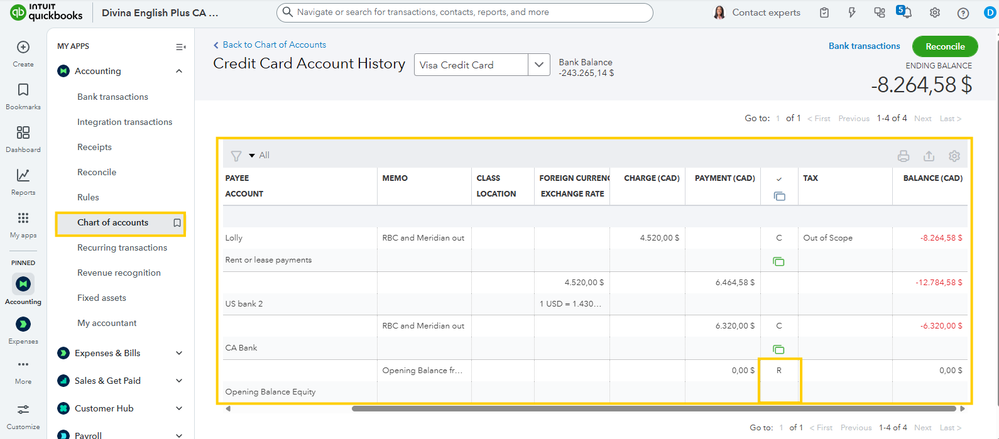999x439 pixels.
Task: Expand Expenses & Bills section
Action: pyautogui.click(x=179, y=353)
